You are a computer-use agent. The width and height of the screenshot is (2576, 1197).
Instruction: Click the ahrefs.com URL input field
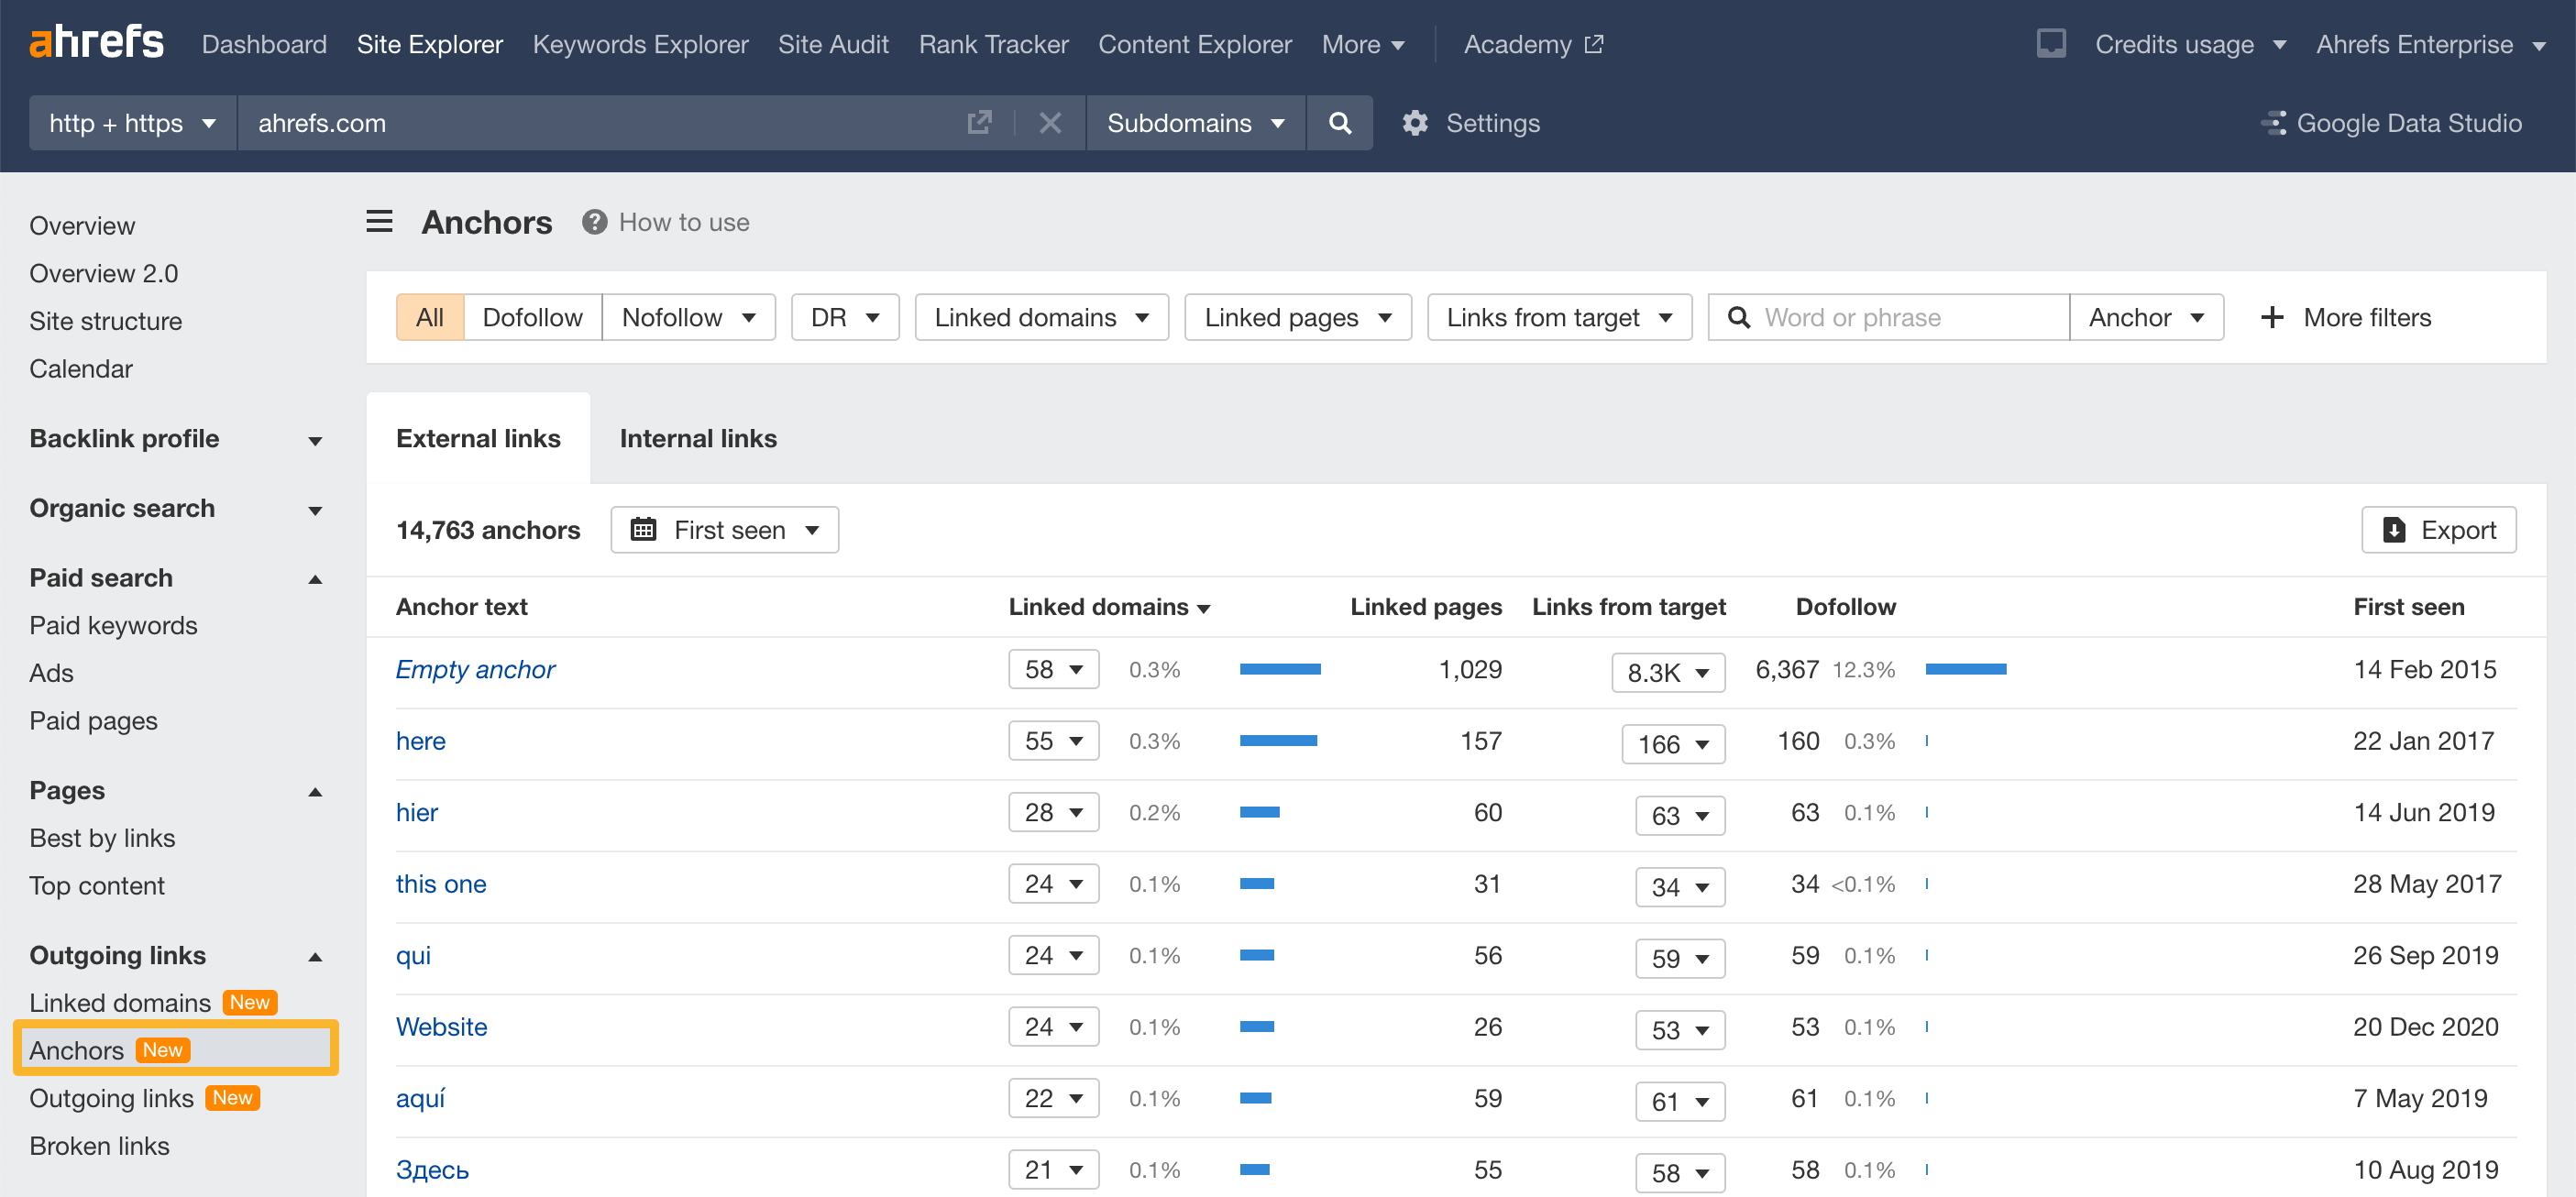(600, 123)
